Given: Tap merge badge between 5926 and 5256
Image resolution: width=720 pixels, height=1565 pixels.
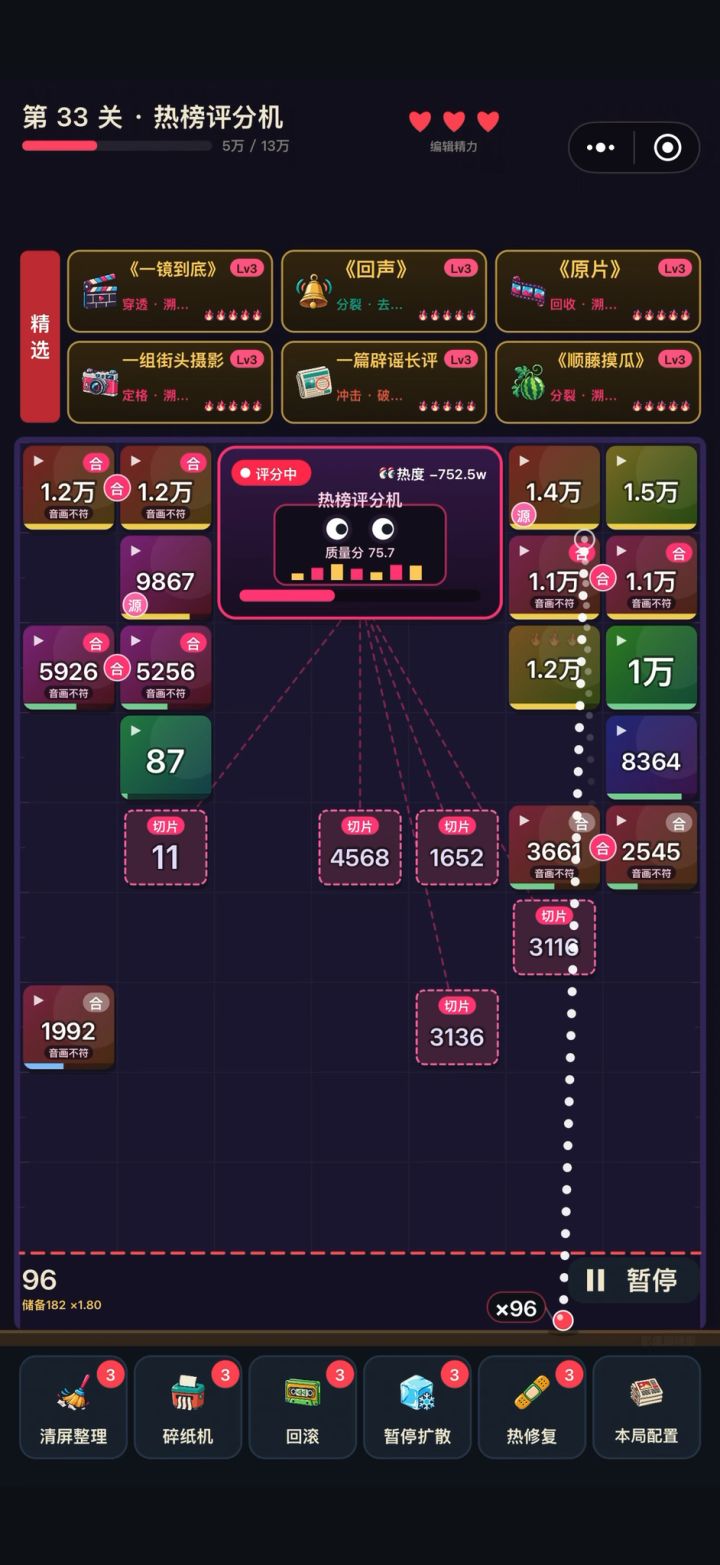Looking at the screenshot, I should (x=117, y=668).
